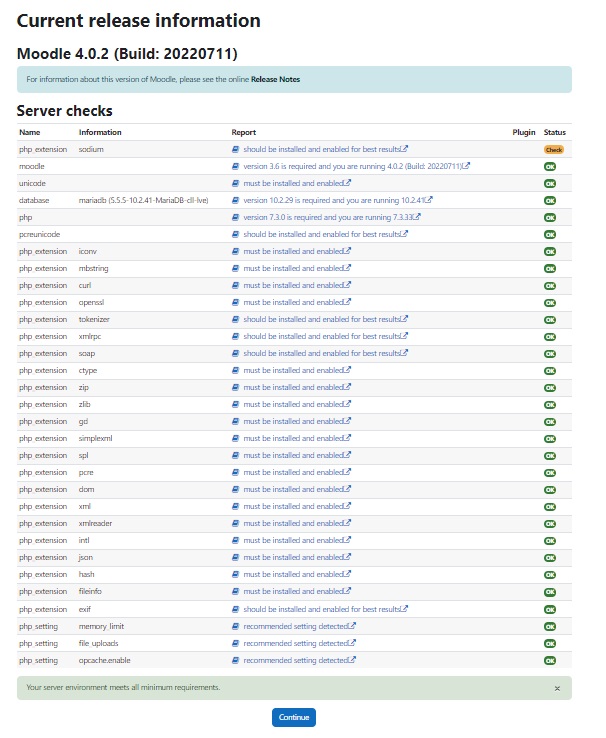Open the database version 10.2.29 required link

click(x=337, y=200)
